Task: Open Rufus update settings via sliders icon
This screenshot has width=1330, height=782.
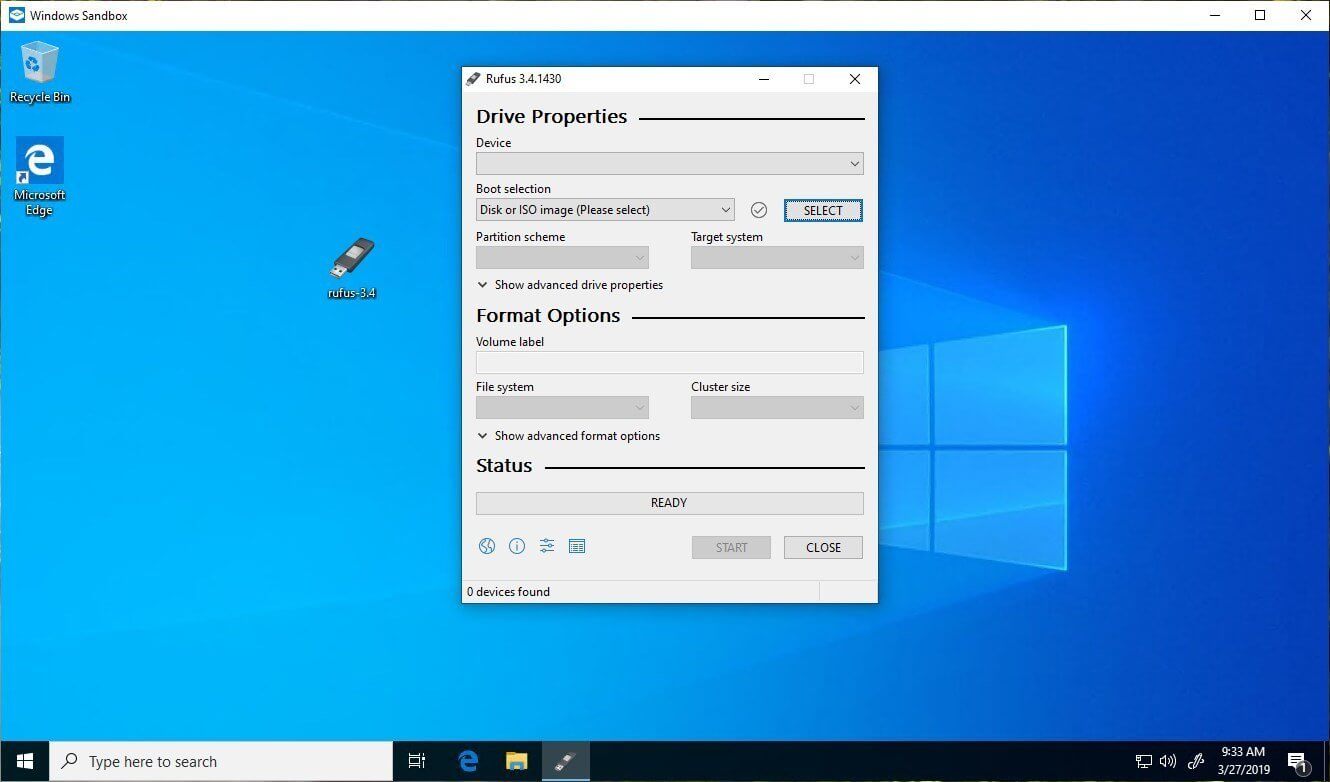Action: (x=547, y=546)
